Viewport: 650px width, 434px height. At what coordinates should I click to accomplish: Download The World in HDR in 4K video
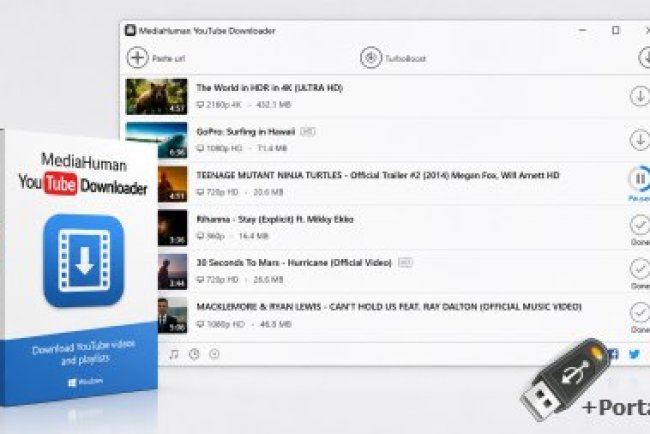(640, 96)
